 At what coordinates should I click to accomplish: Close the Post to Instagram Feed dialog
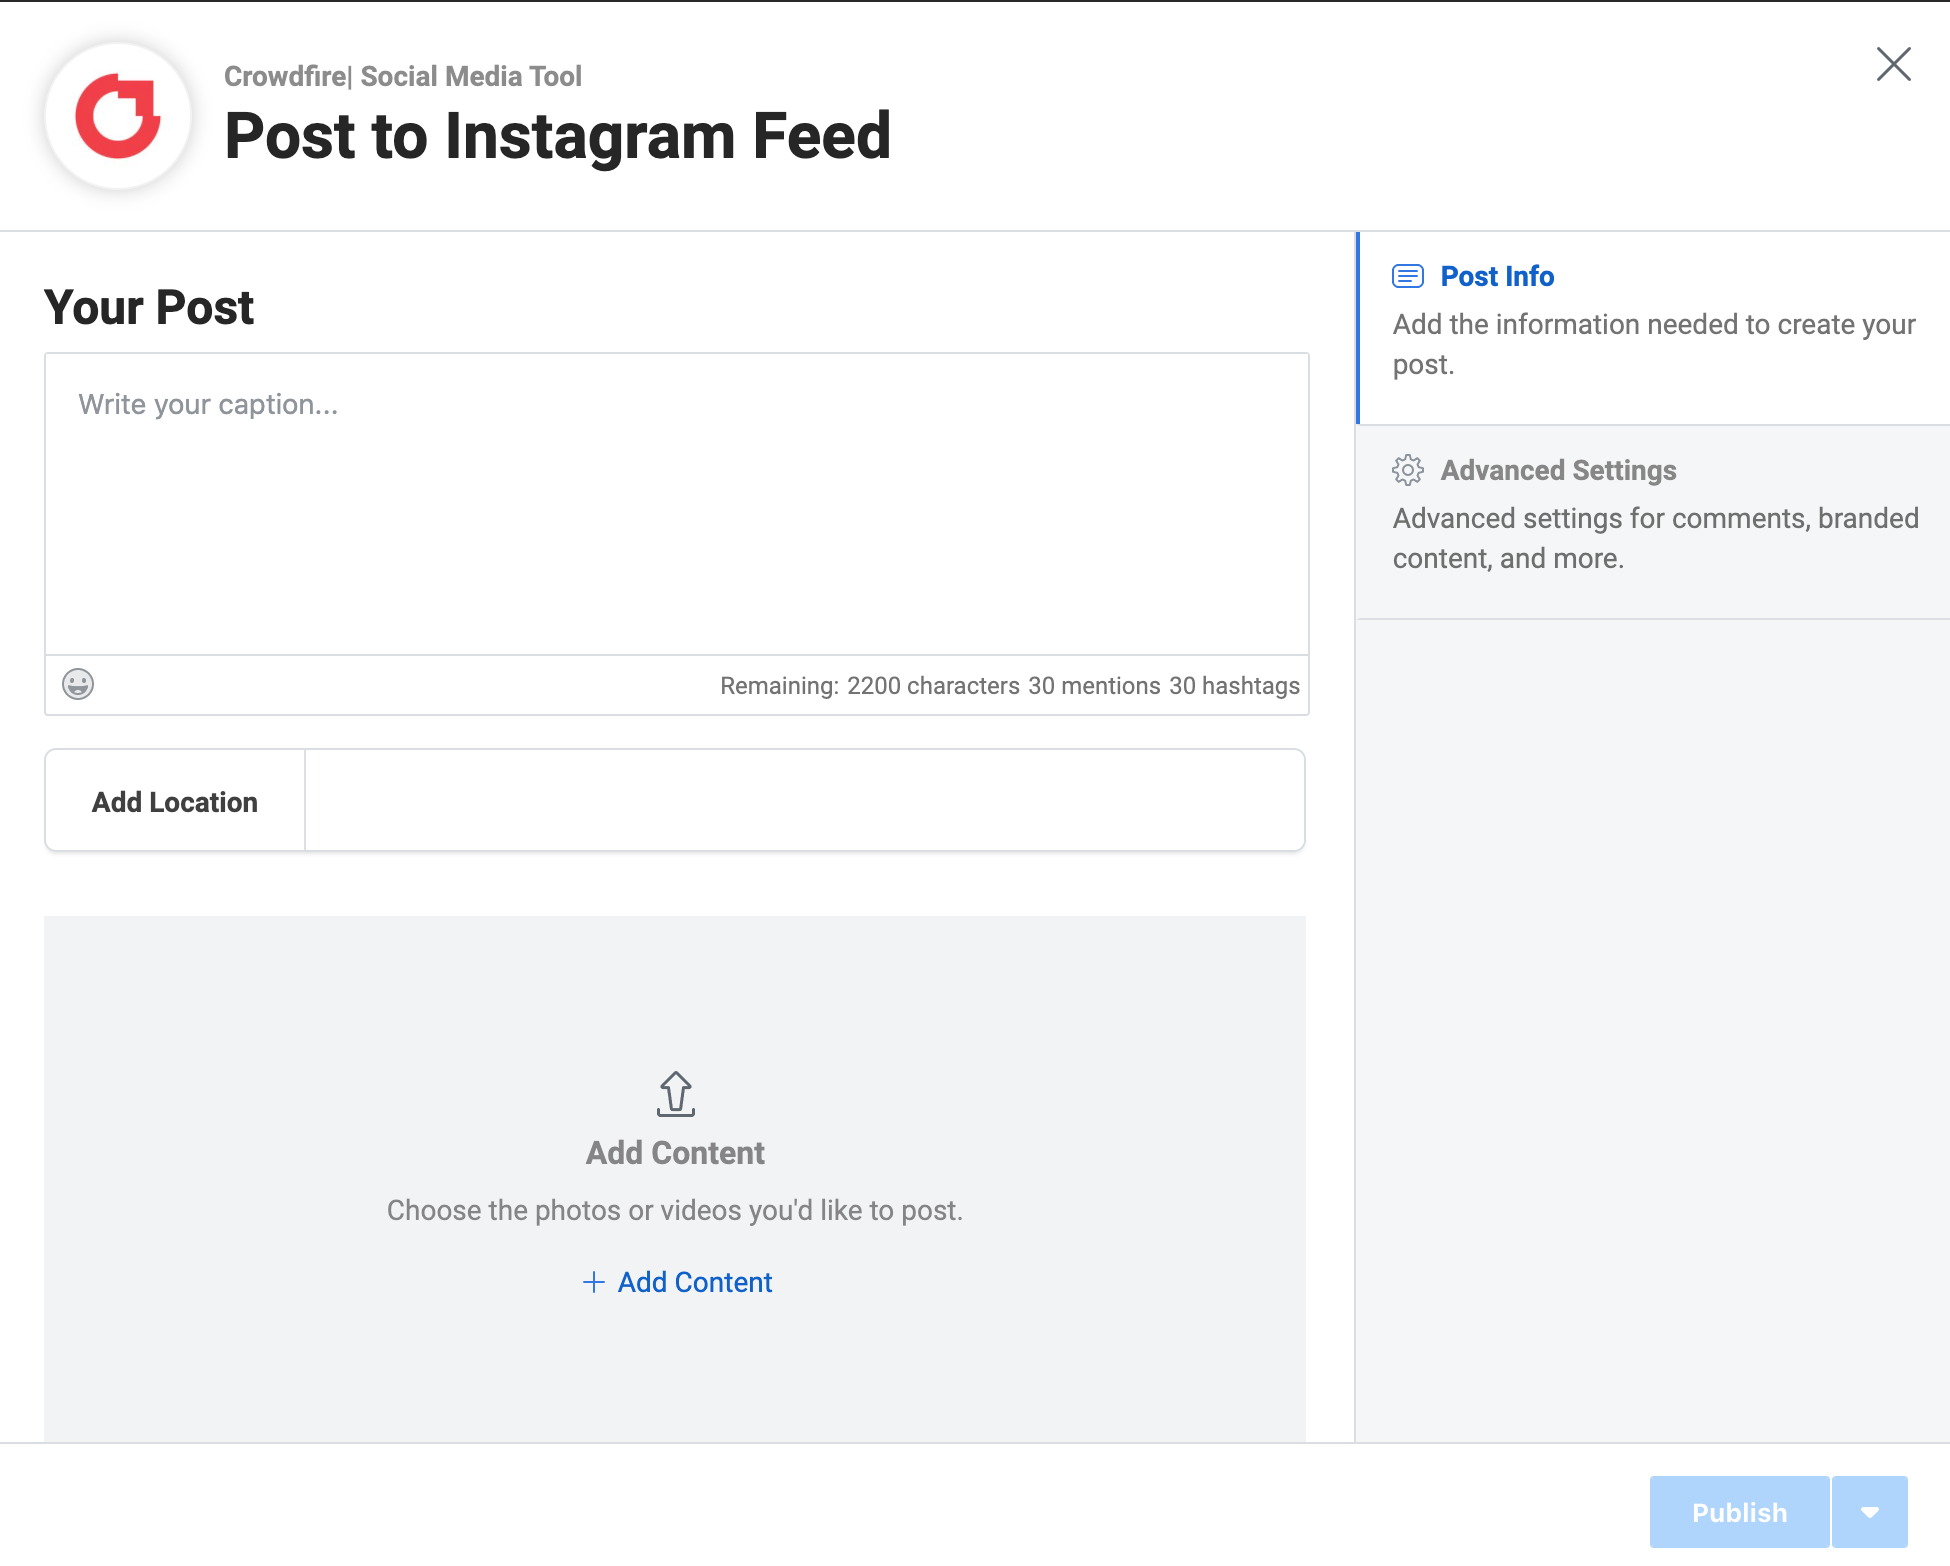pyautogui.click(x=1893, y=64)
